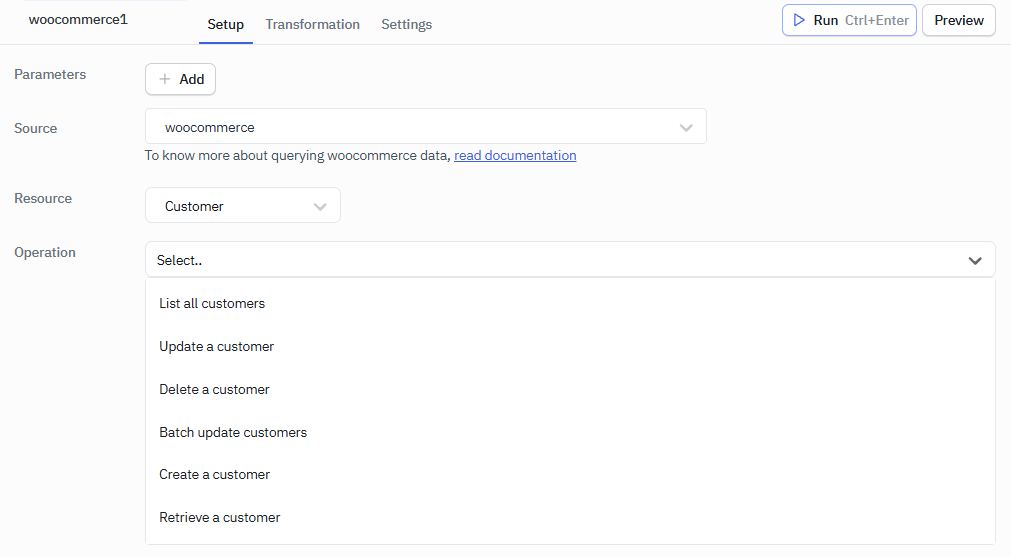This screenshot has height=557, width=1011.
Task: Open the Settings tab
Action: [406, 24]
